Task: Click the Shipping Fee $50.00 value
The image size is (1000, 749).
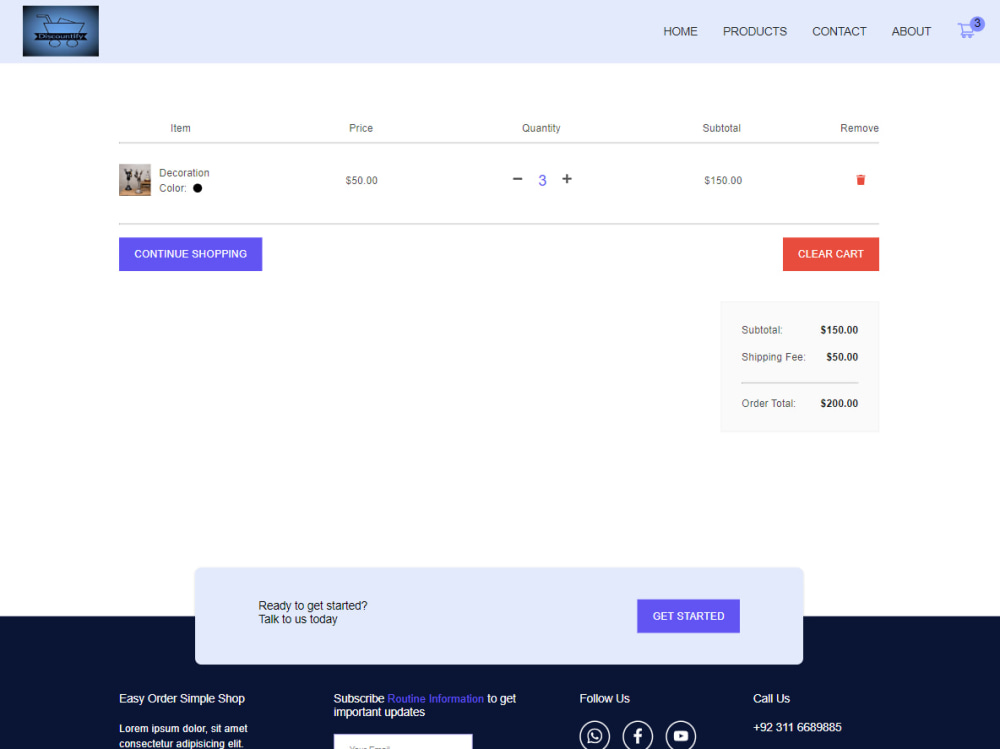Action: click(842, 357)
